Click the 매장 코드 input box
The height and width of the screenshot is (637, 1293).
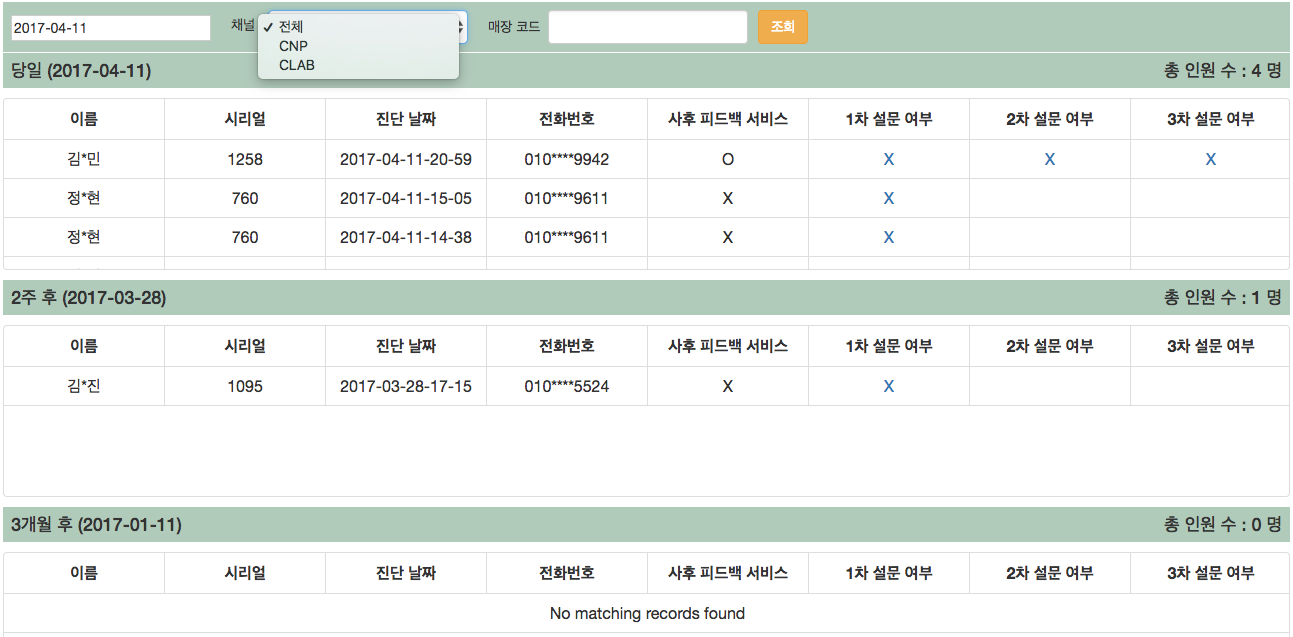pos(647,26)
